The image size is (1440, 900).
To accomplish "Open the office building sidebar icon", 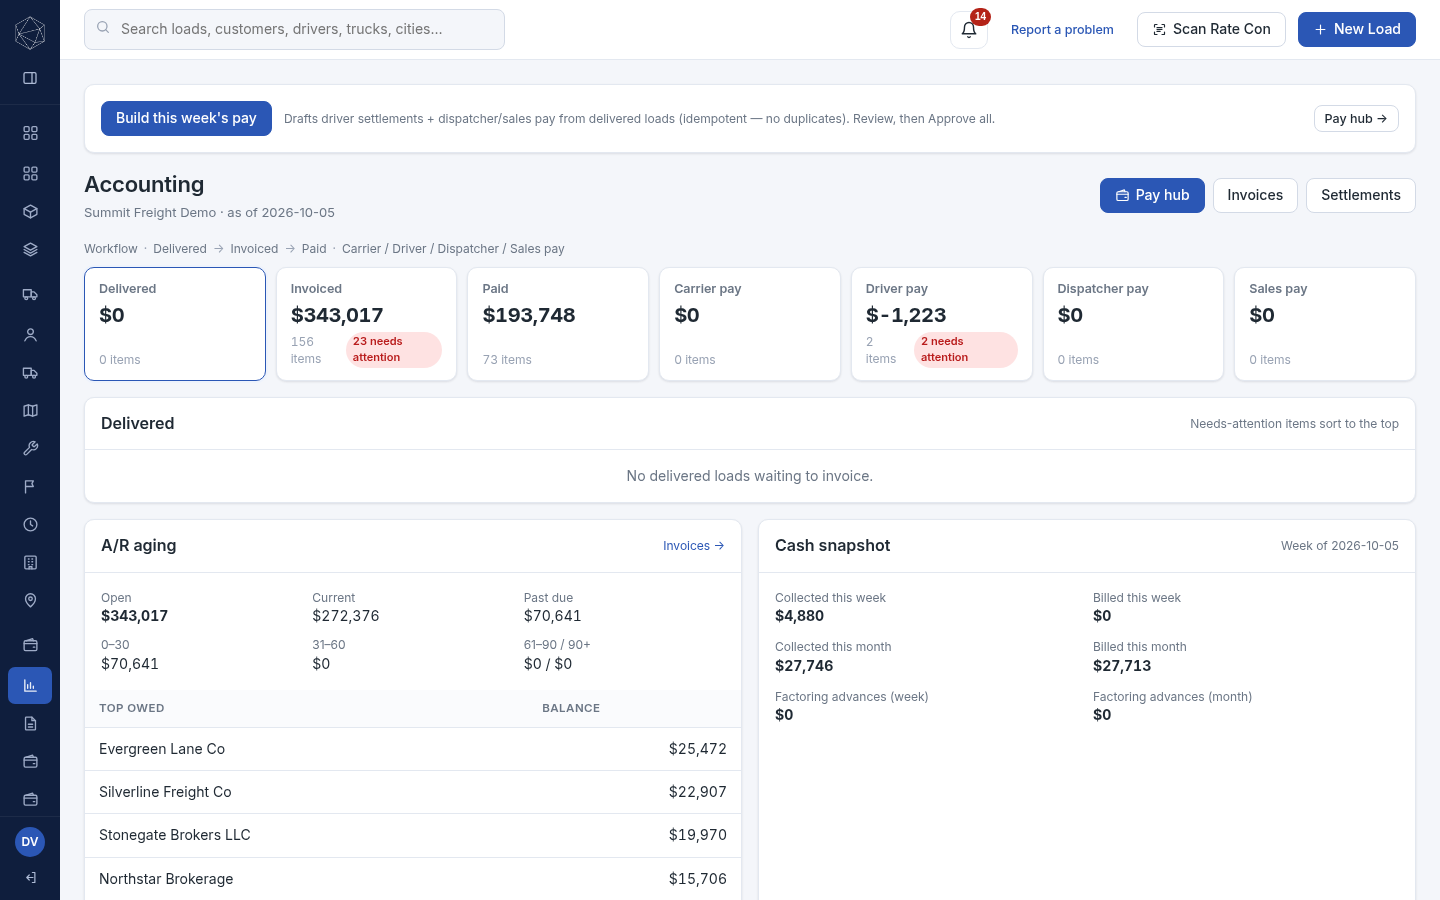I will pyautogui.click(x=30, y=562).
